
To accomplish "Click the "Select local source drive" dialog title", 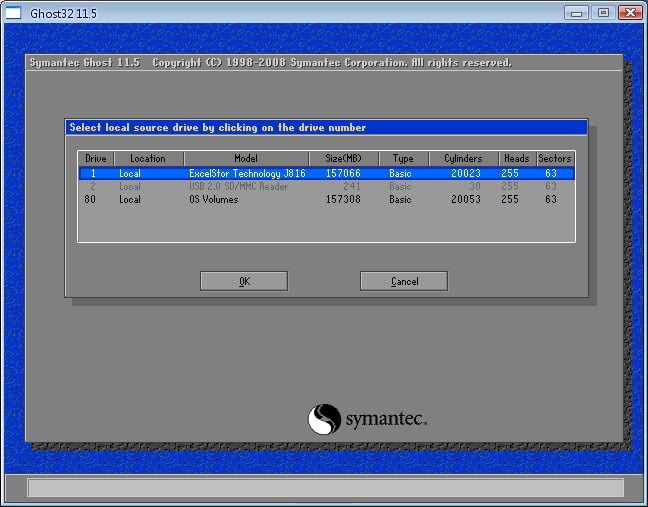I will pos(218,127).
